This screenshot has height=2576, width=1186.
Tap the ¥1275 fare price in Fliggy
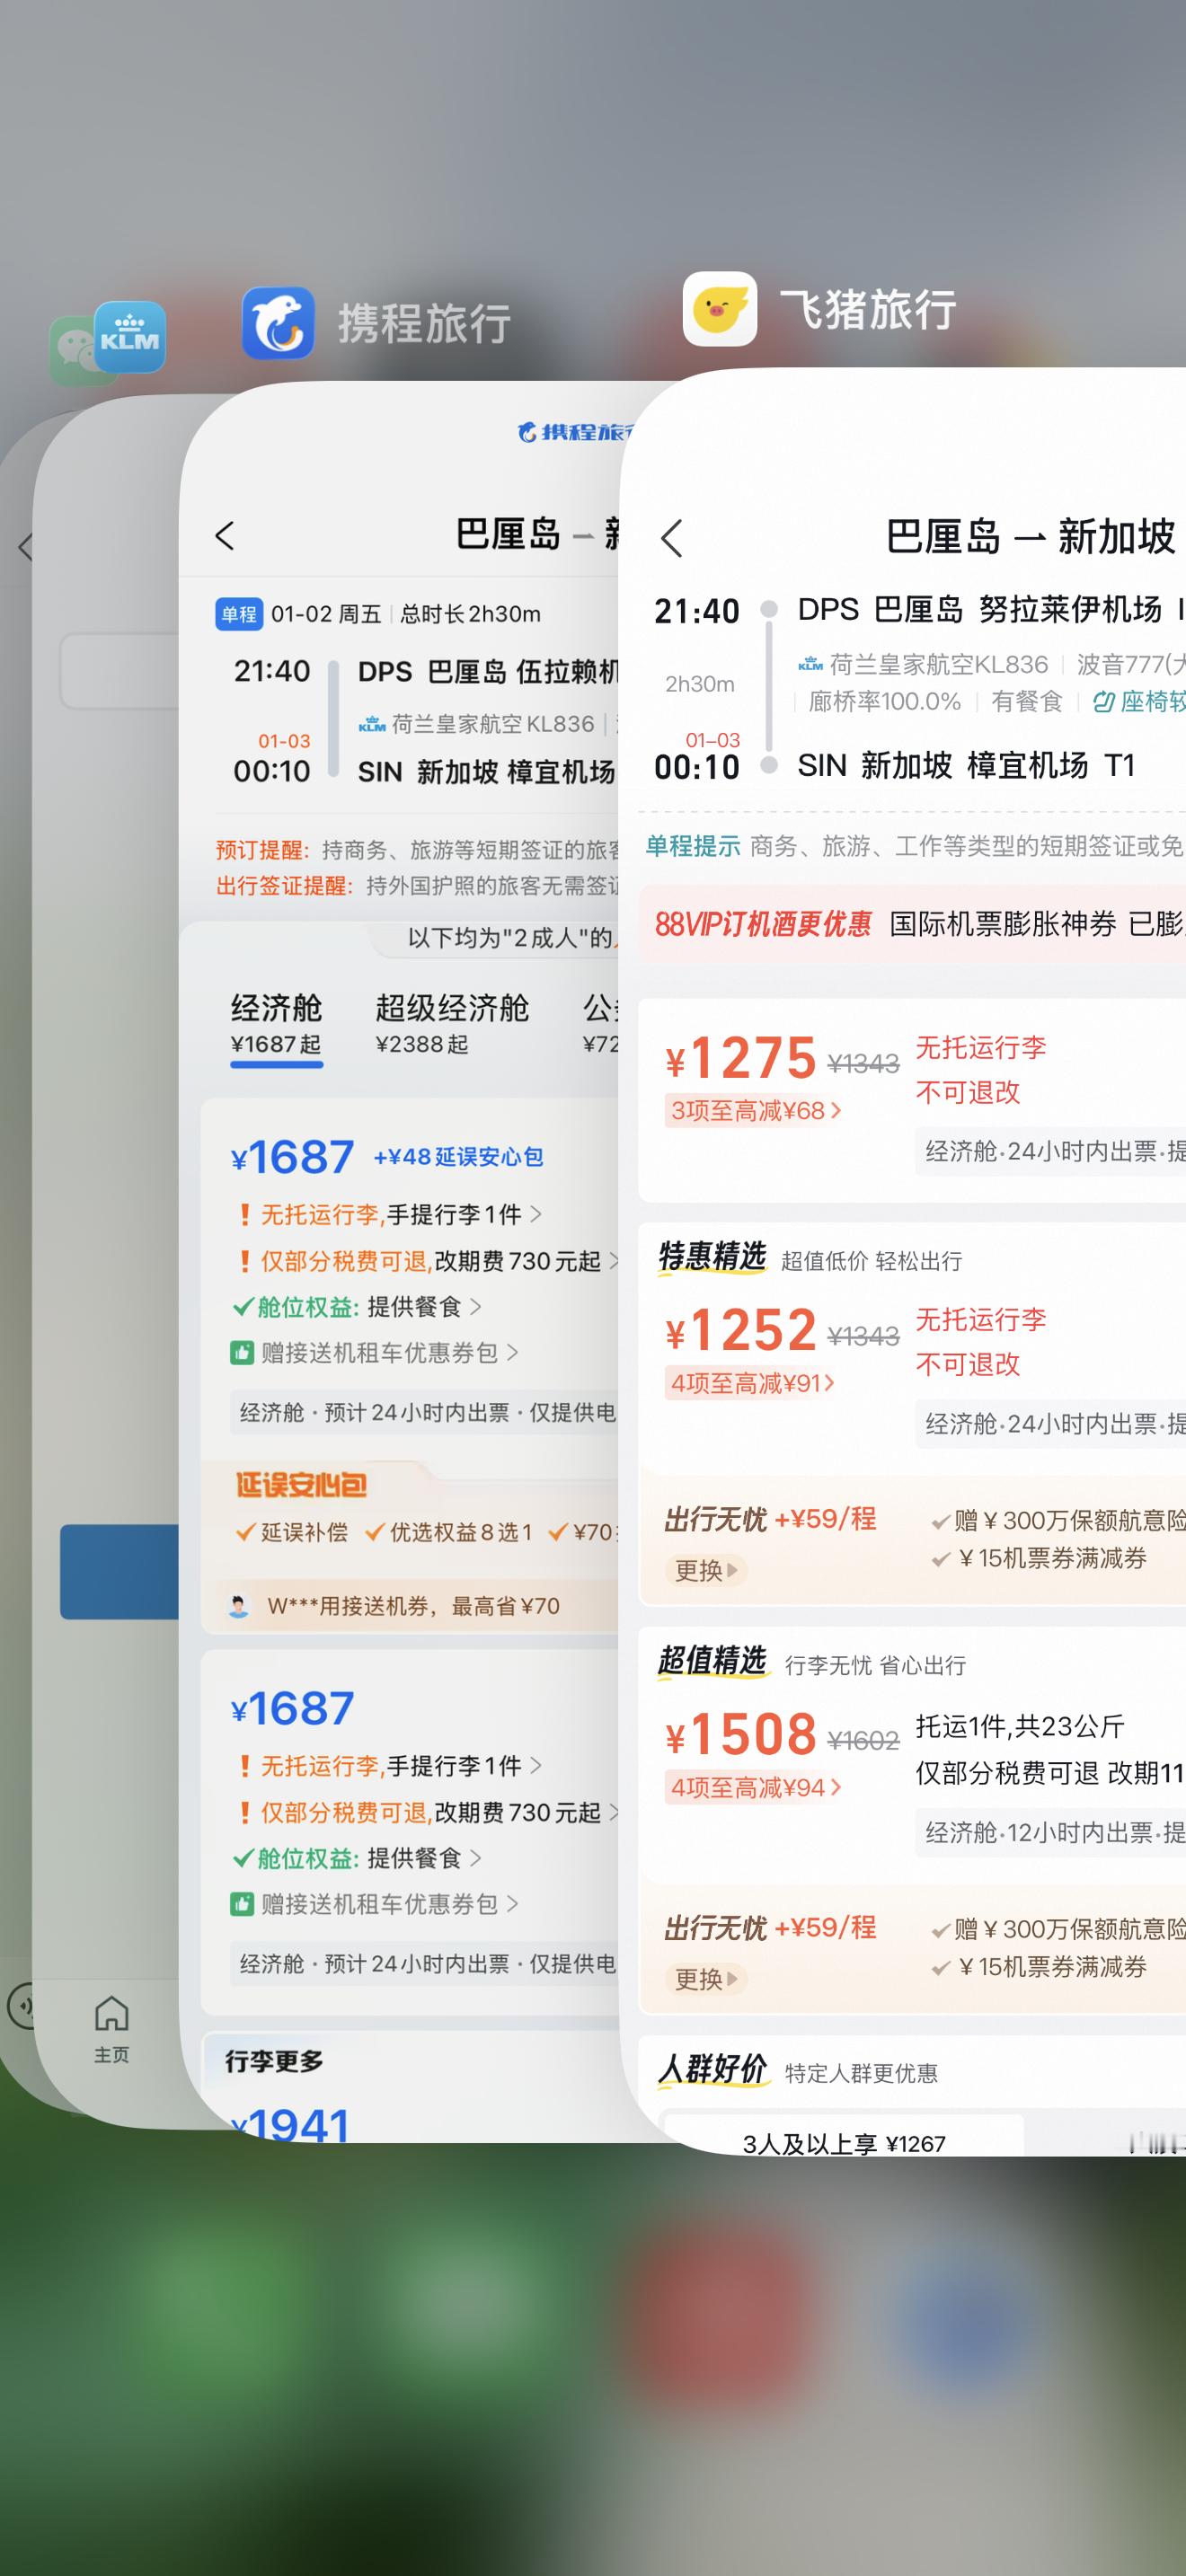point(741,1058)
